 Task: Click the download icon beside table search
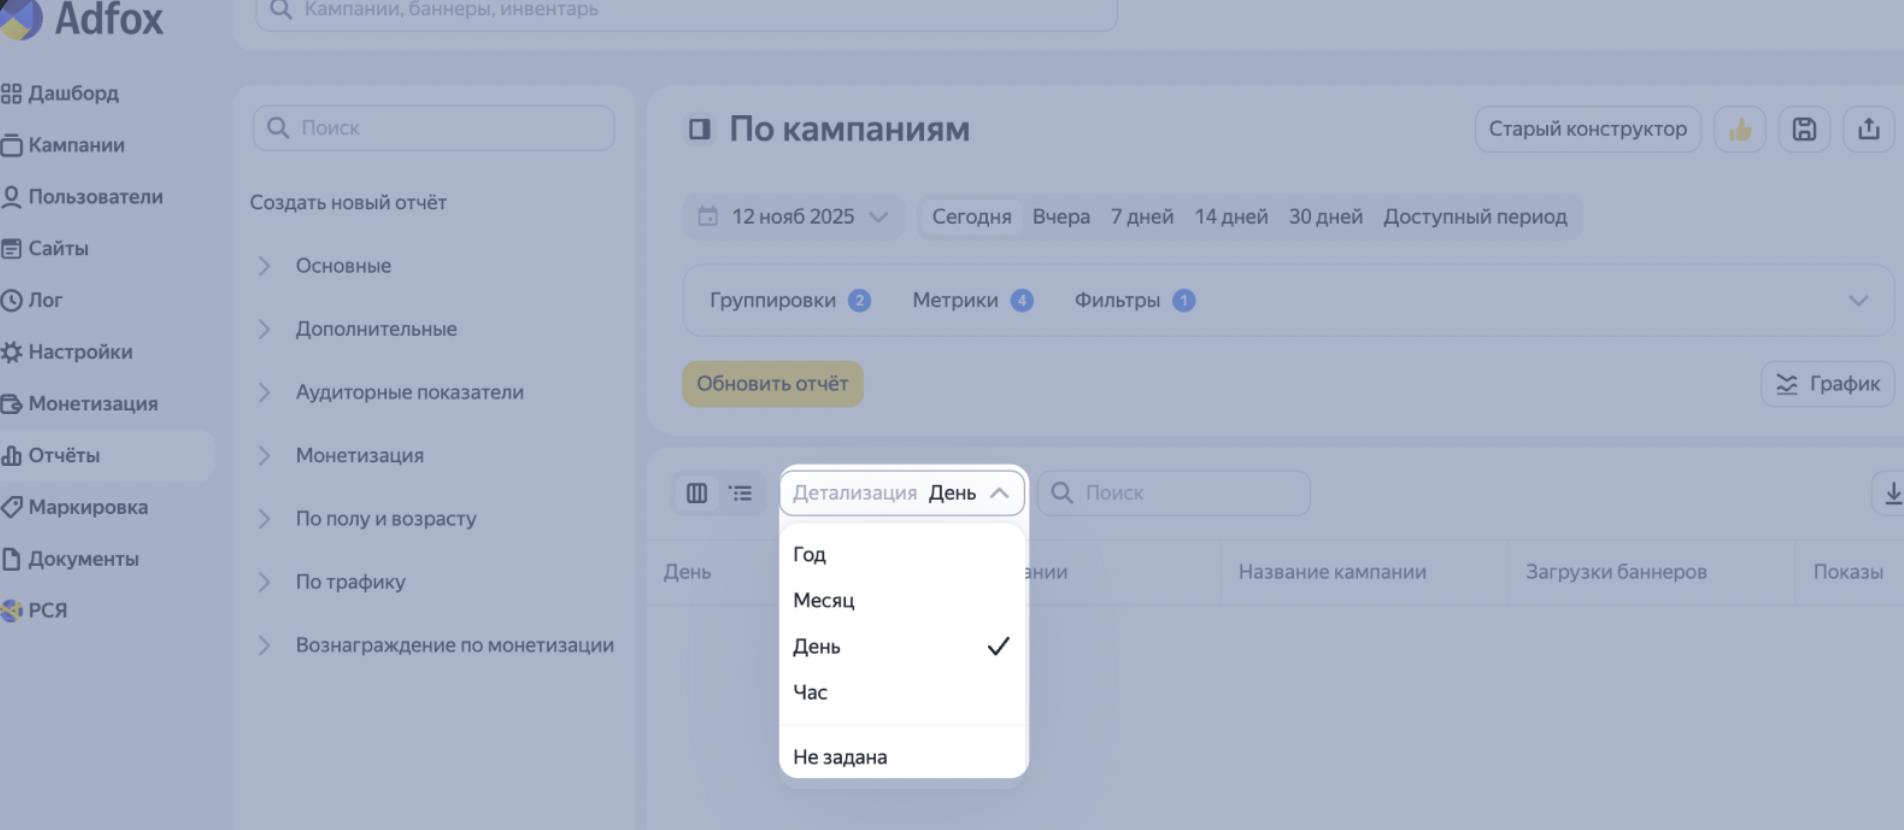(x=1891, y=493)
